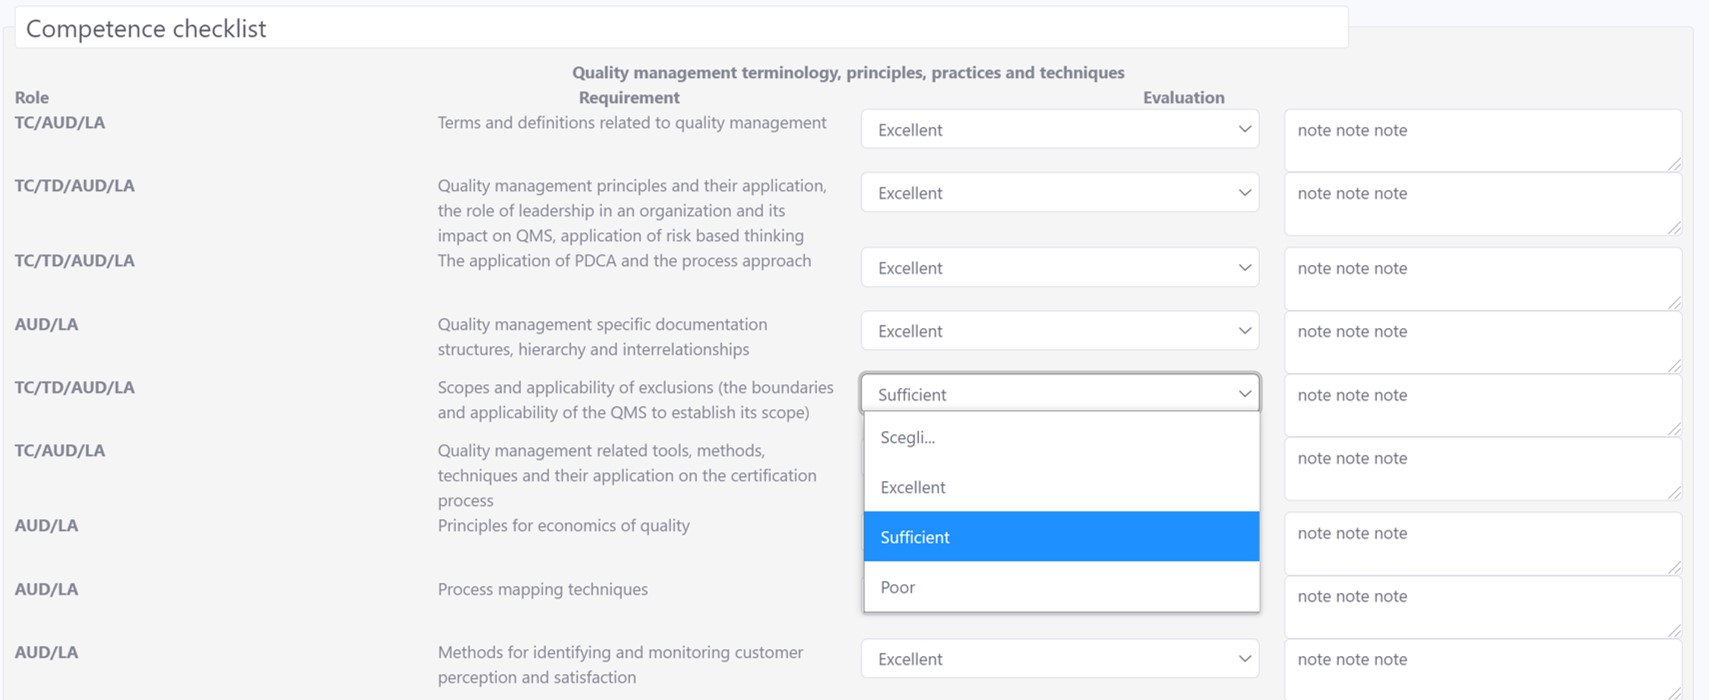Open evaluation dropdown for documentation structures requirement

(x=1059, y=331)
